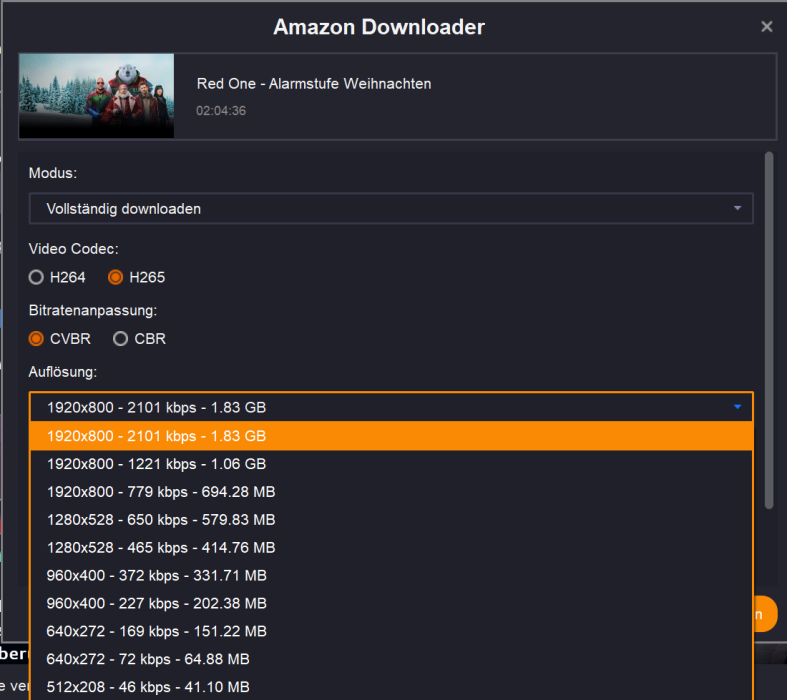Select 1920x800 - 779 kbps - 694.28 MB
The width and height of the screenshot is (787, 700).
[391, 492]
